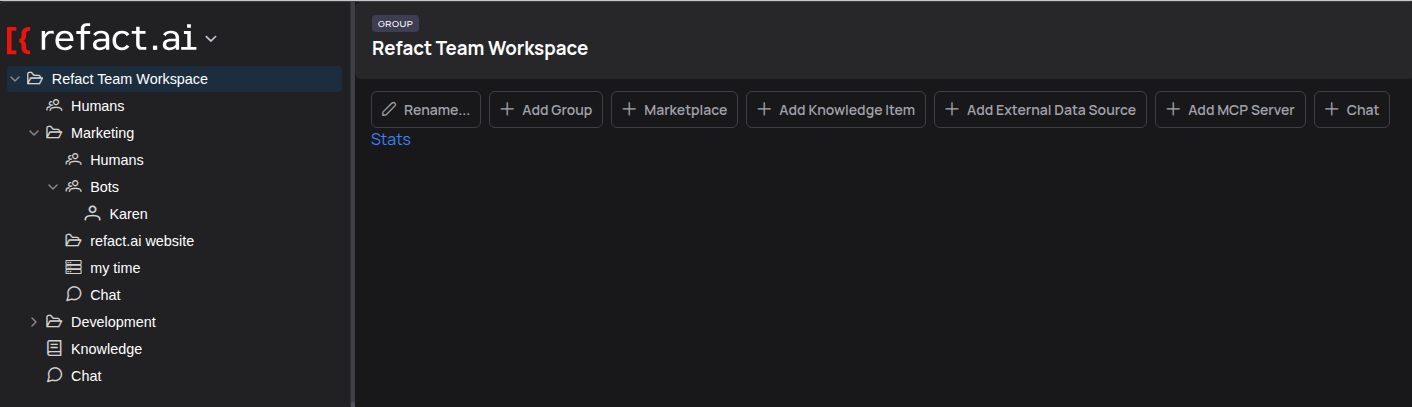
Task: Click the Development folder icon
Action: click(54, 322)
